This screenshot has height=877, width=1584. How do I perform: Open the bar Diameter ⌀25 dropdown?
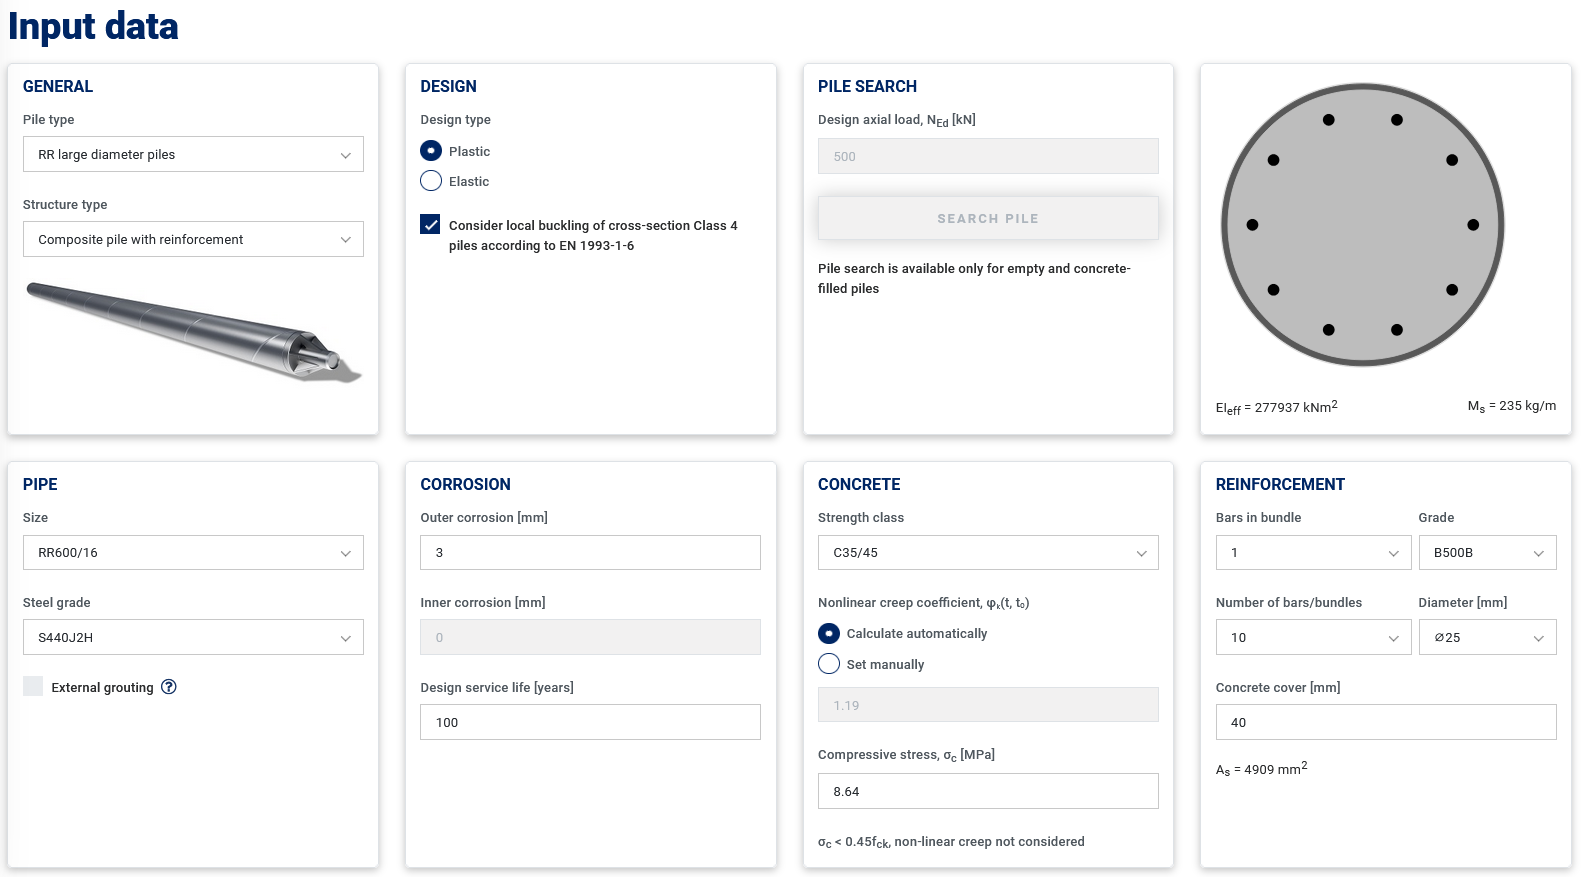1486,638
